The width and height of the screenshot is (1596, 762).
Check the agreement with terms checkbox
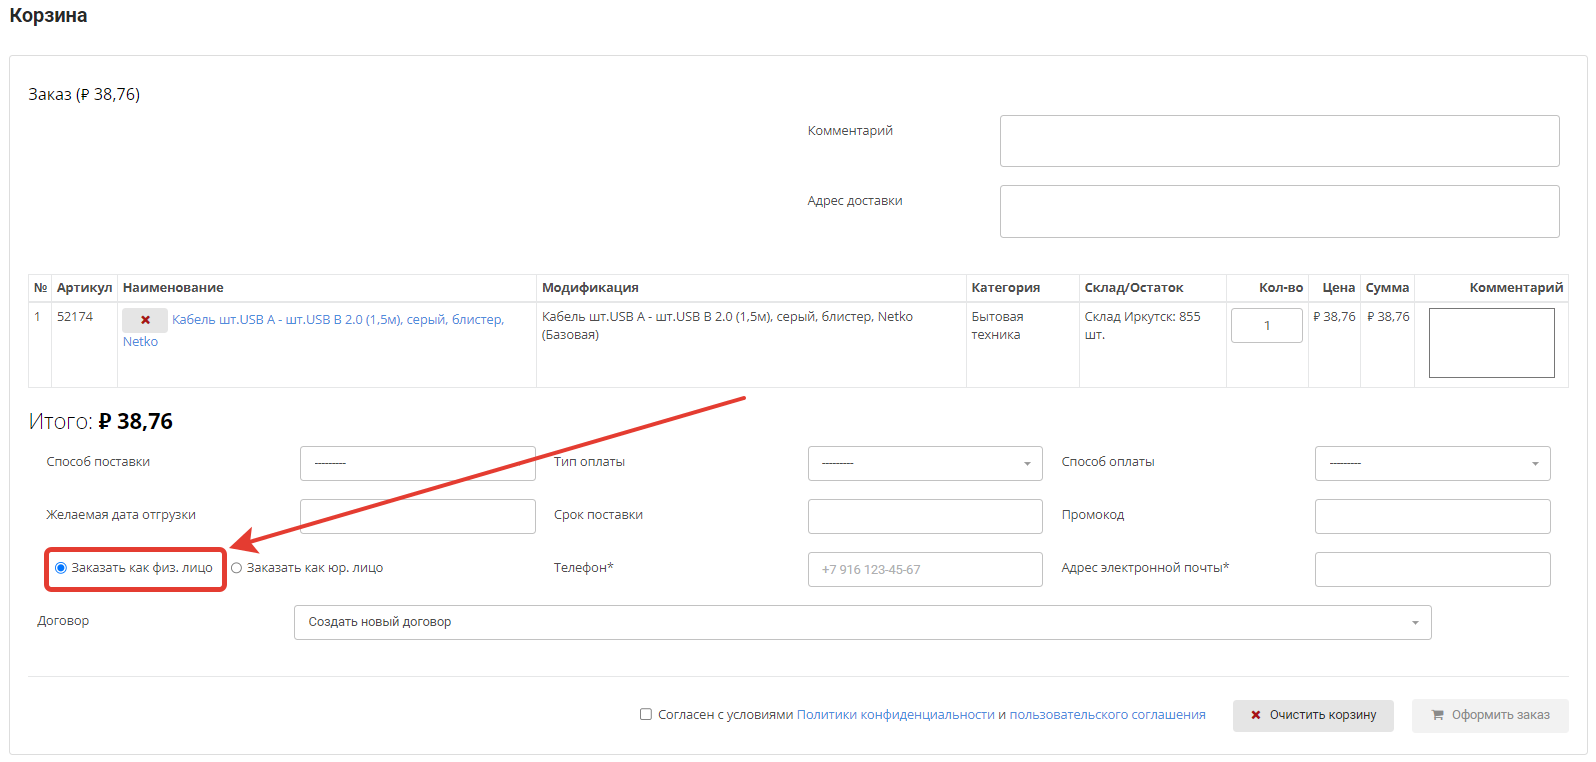click(x=646, y=714)
